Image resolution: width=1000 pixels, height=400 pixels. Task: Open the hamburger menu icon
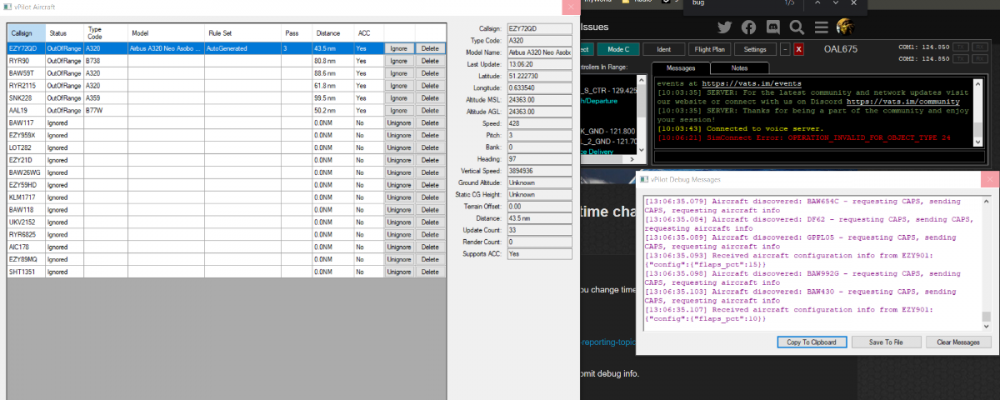coord(820,27)
